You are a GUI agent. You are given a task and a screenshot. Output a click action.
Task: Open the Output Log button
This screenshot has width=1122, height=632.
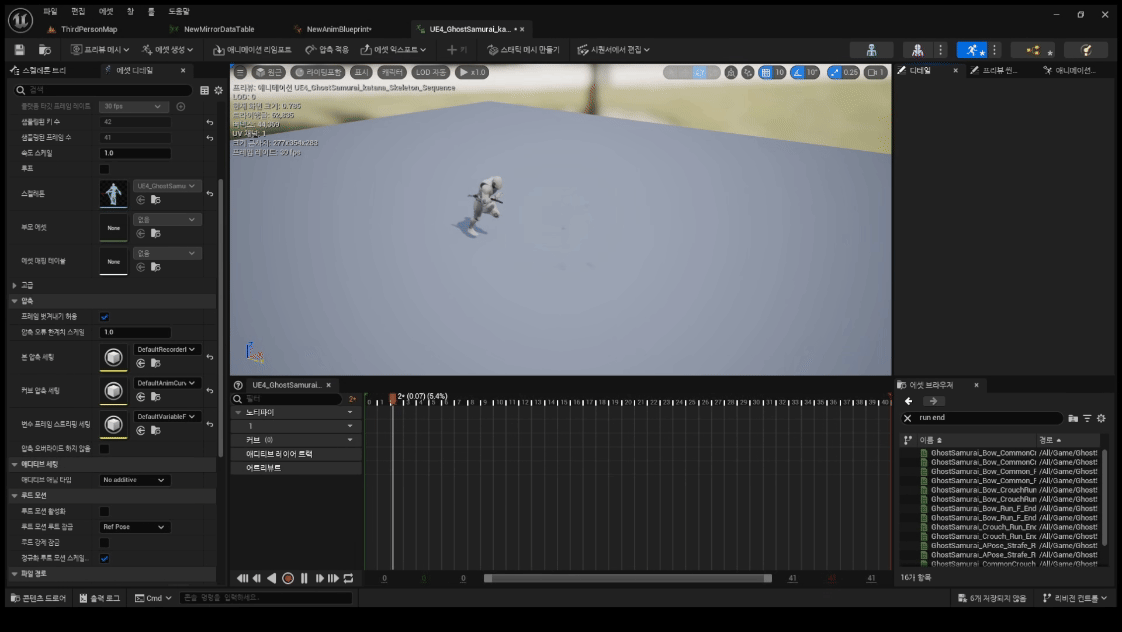coord(99,598)
